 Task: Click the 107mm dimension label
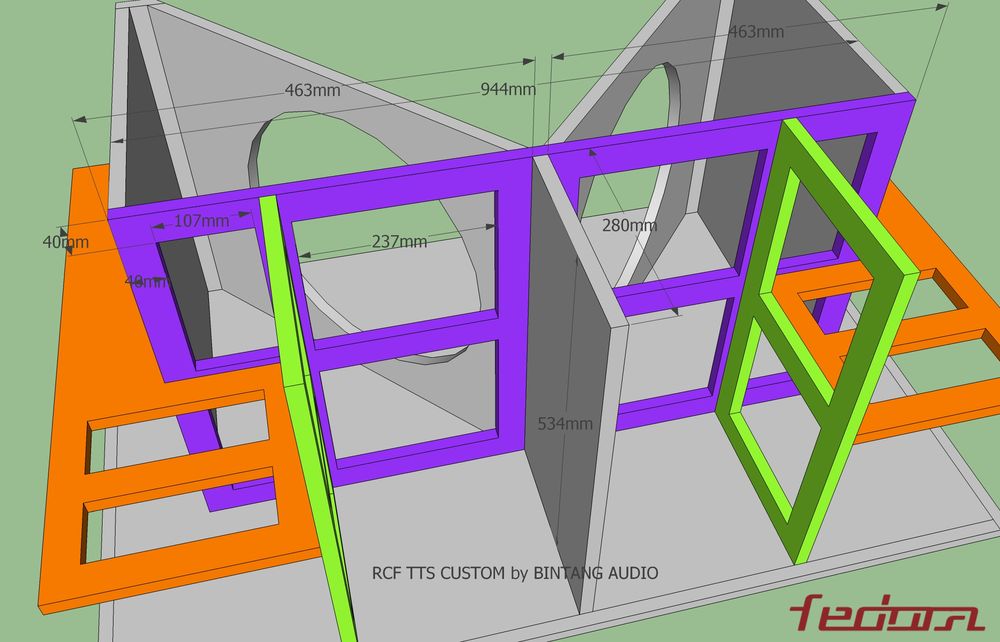click(x=201, y=220)
